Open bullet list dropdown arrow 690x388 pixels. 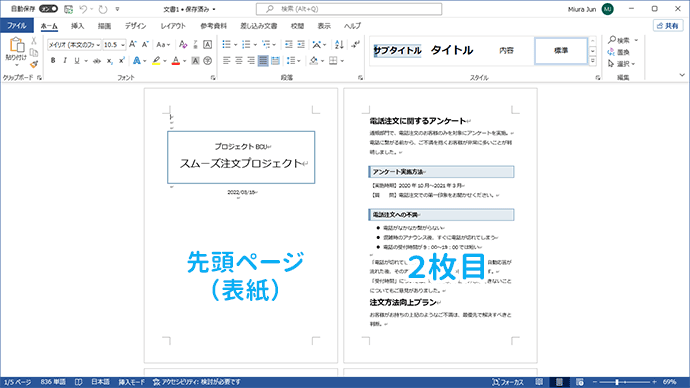point(235,45)
